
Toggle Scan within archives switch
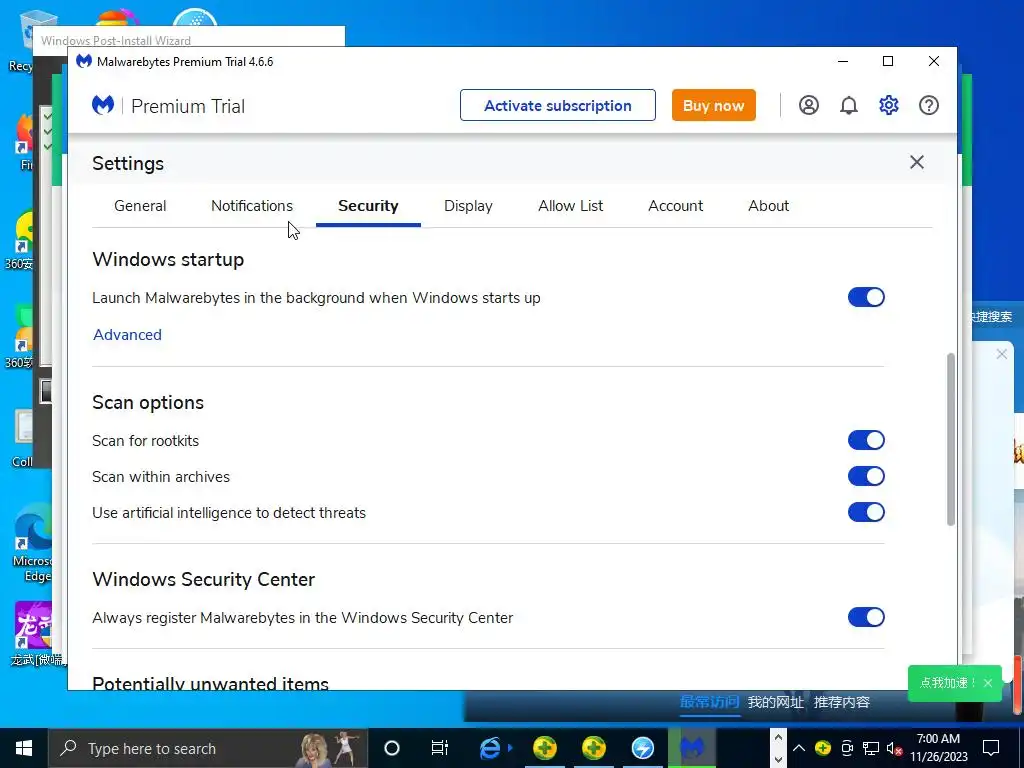[866, 476]
